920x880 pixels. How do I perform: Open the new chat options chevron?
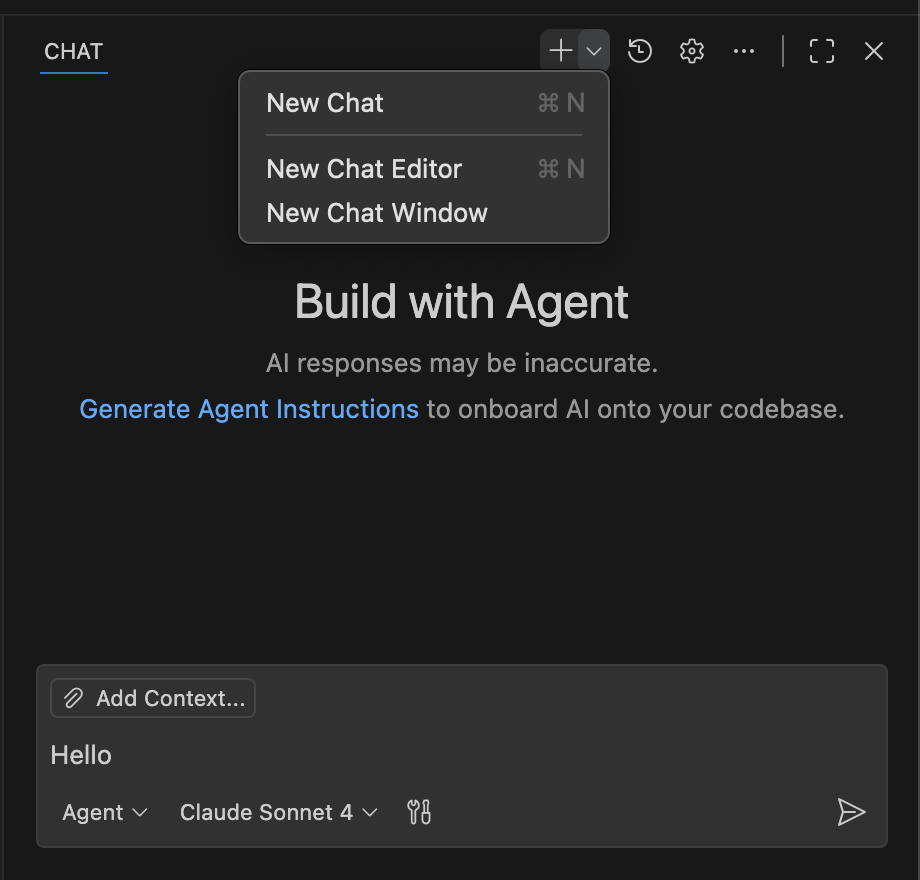coord(592,50)
